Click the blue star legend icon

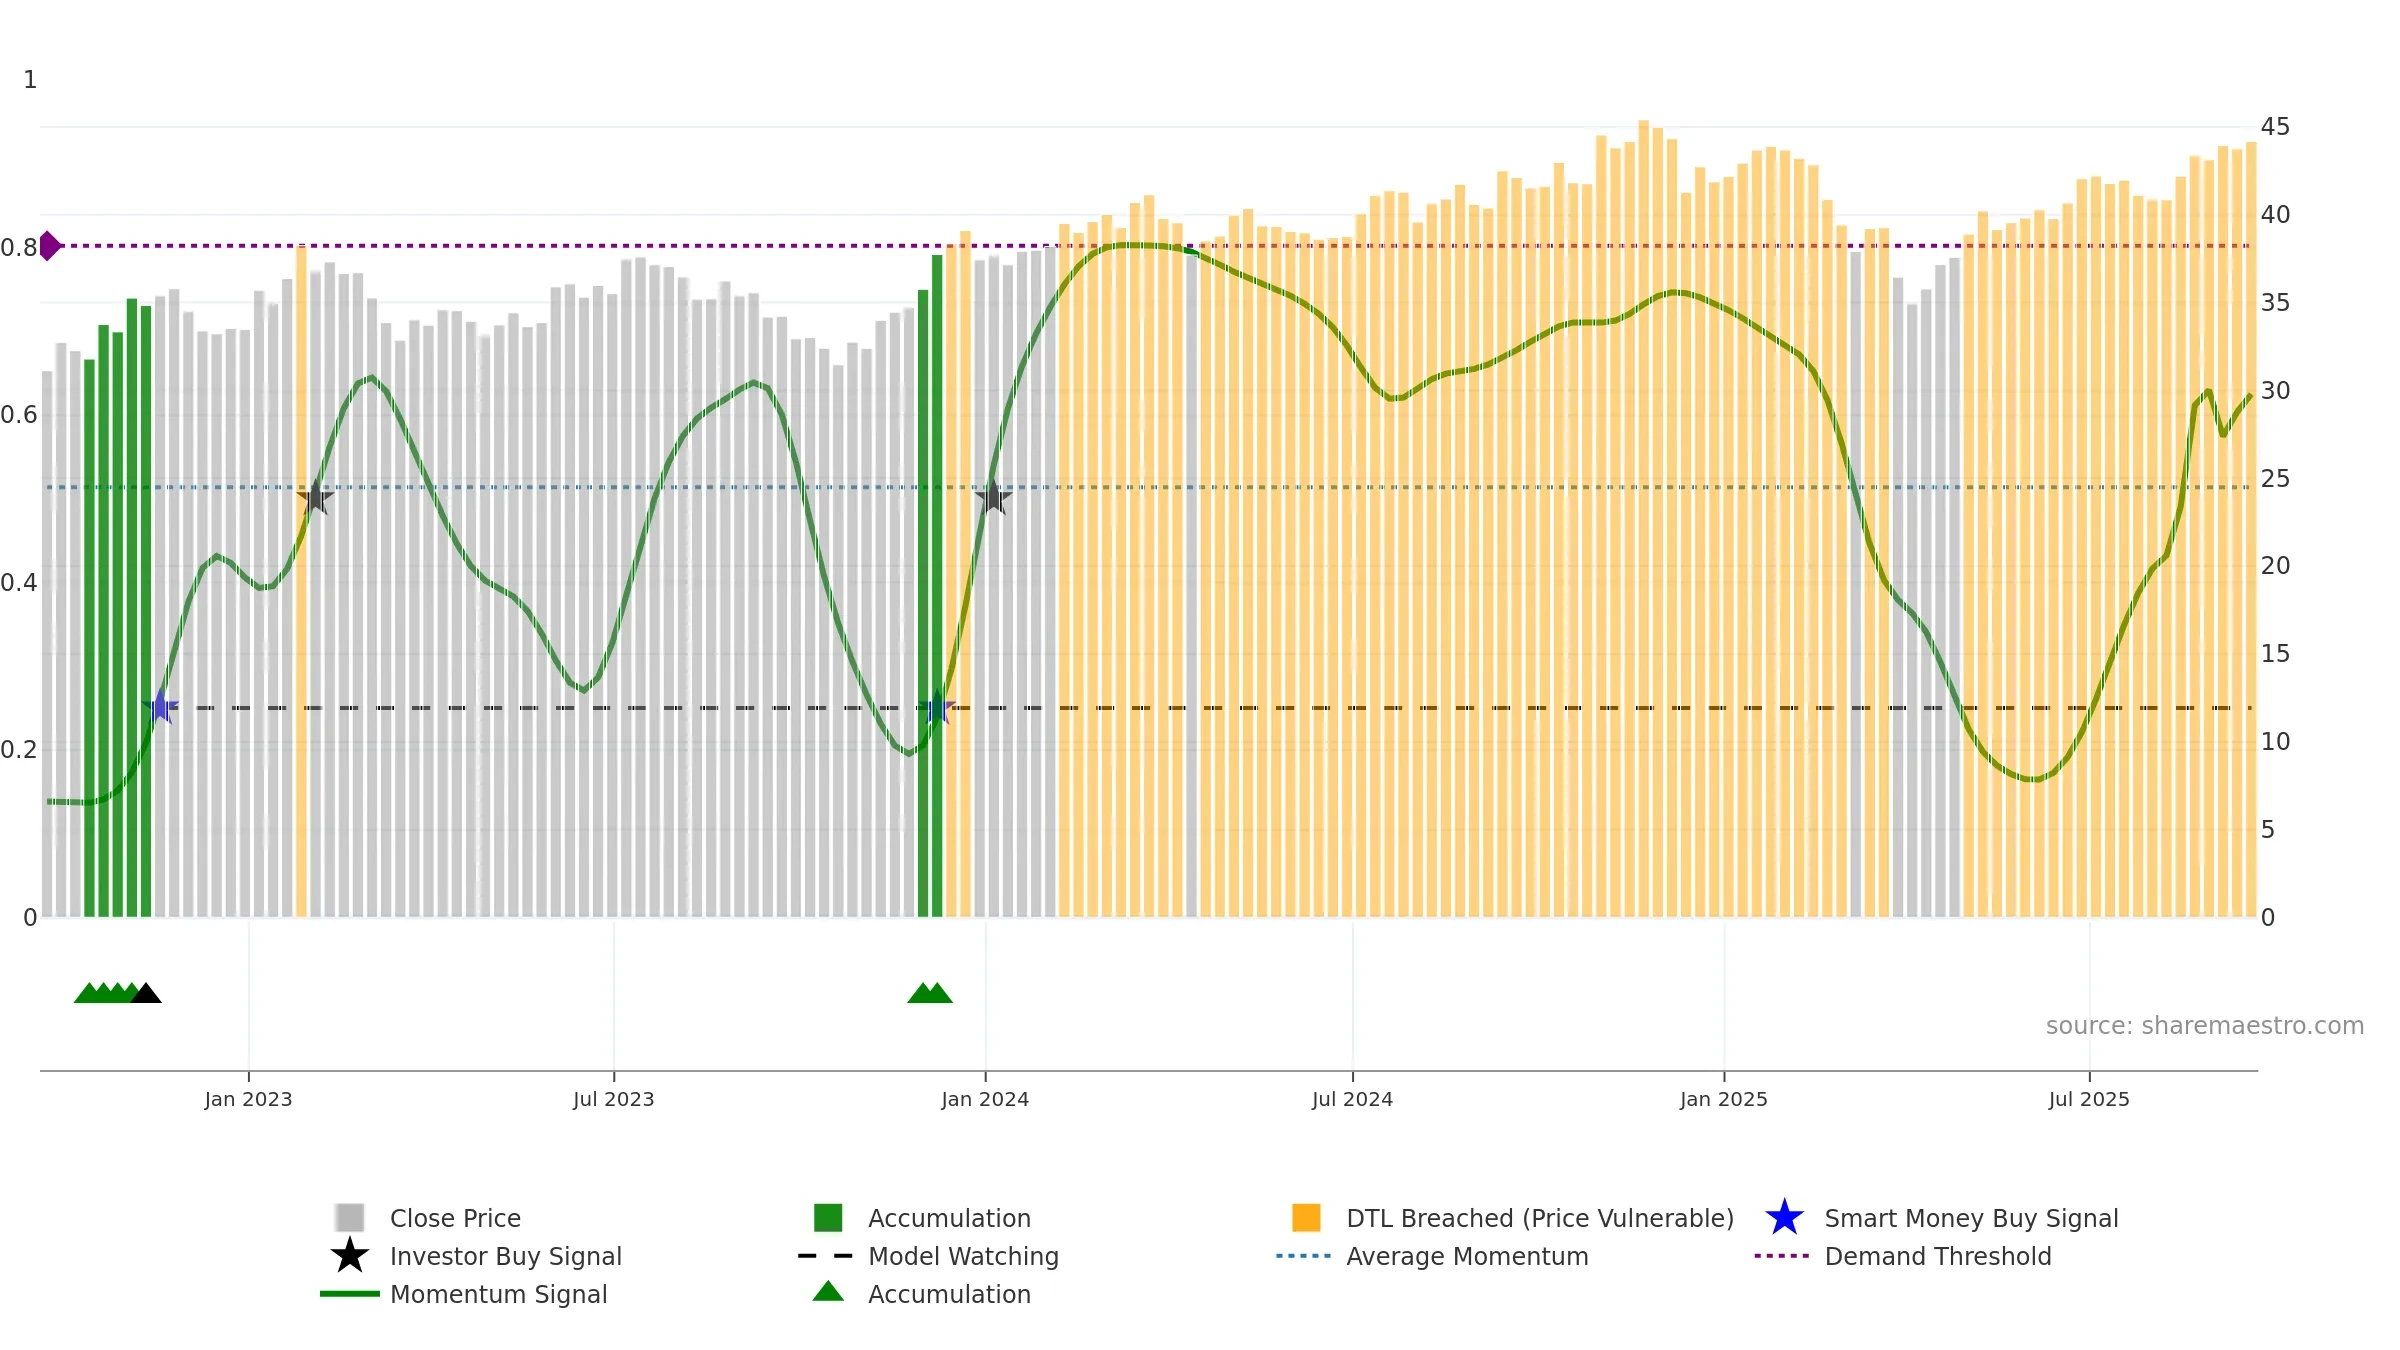(x=1783, y=1218)
